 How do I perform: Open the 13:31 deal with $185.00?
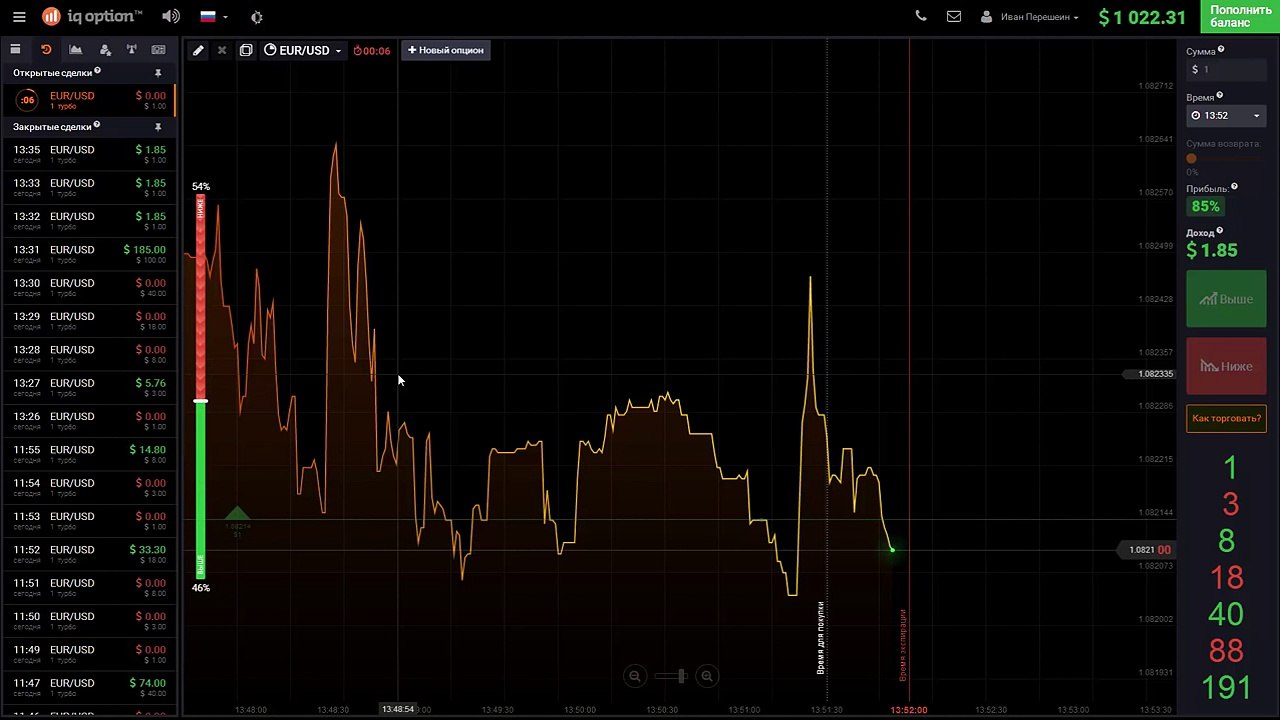88,254
